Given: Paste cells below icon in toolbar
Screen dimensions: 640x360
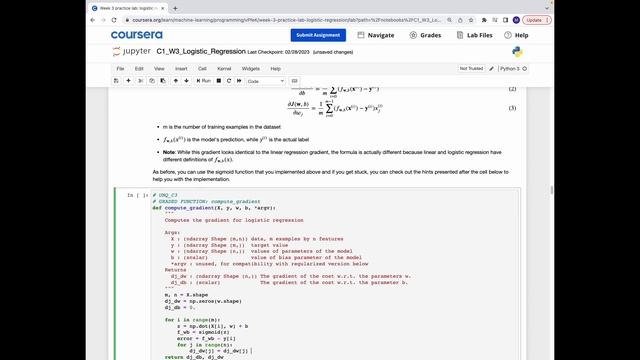Looking at the screenshot, I should click(x=163, y=81).
